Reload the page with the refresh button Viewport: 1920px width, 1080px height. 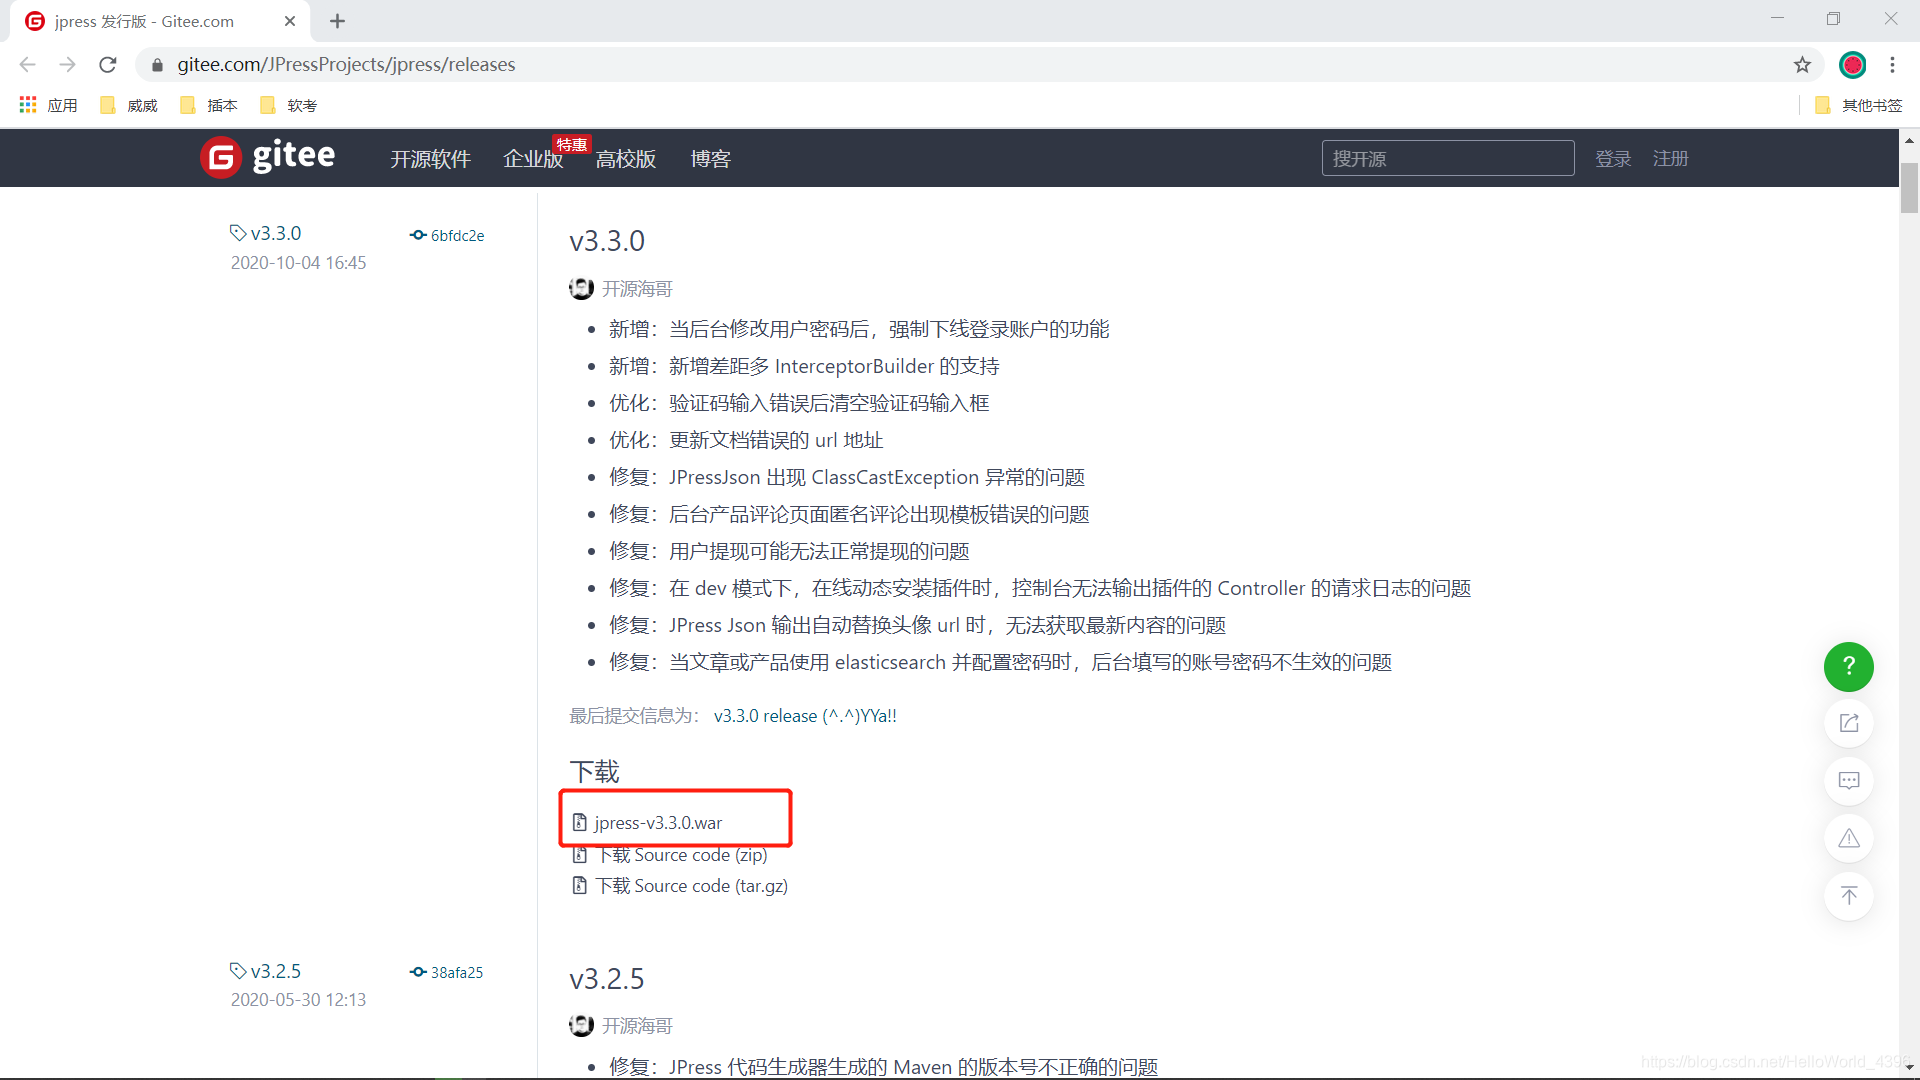tap(108, 65)
